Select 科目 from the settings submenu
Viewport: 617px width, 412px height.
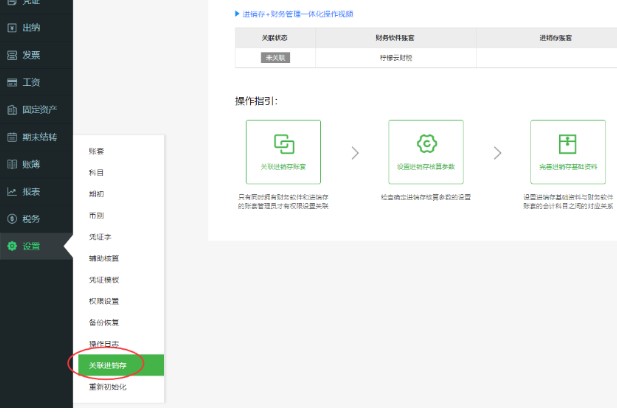95,172
